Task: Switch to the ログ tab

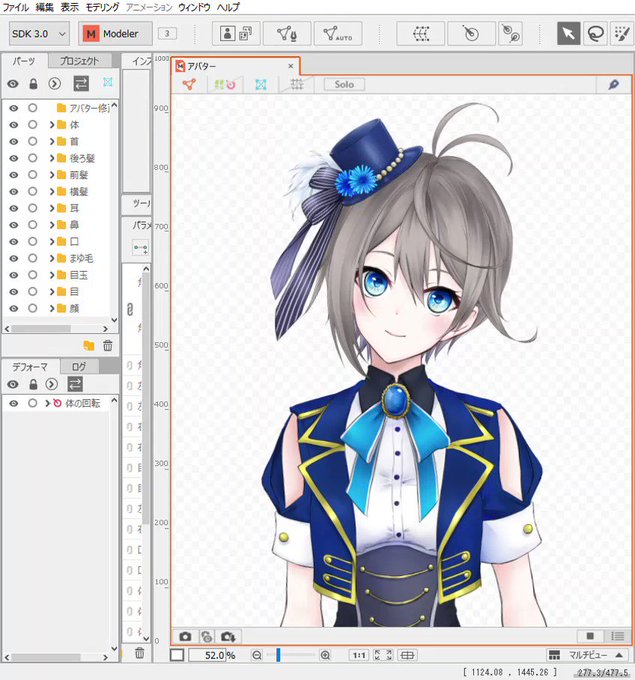Action: [x=79, y=366]
